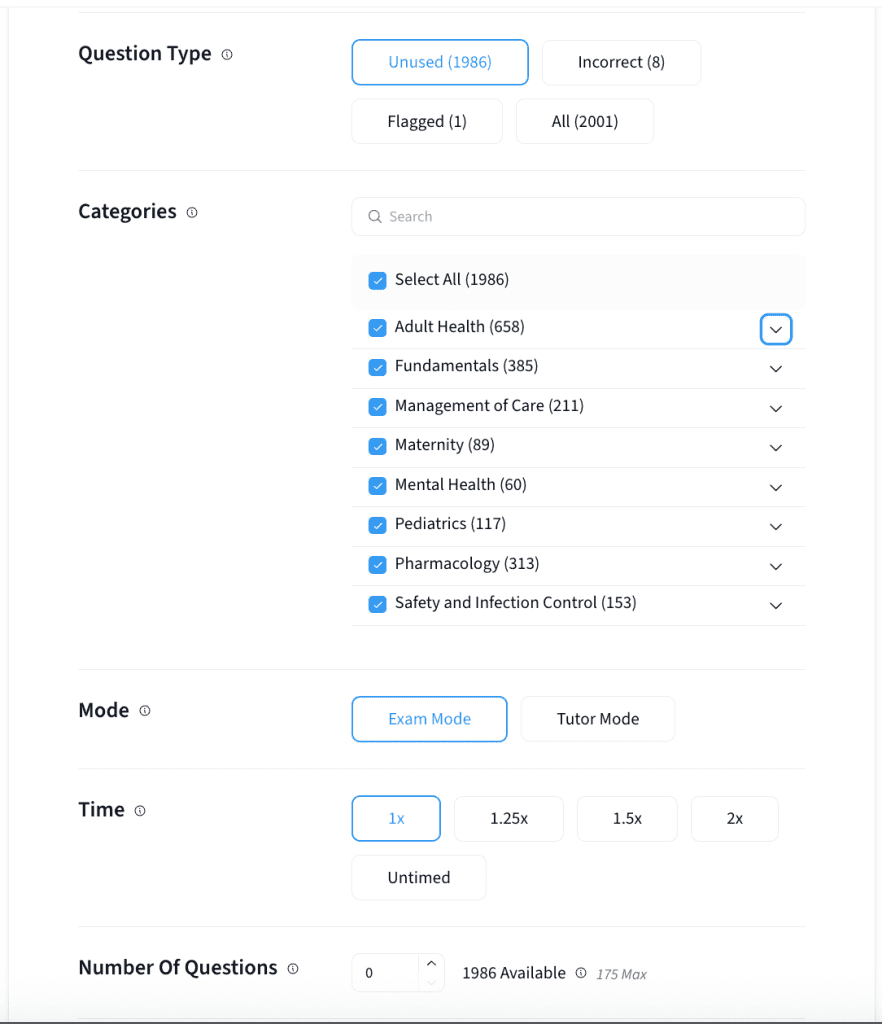Switch to Incorrect question type
Screen dimensions: 882x1024
621,63
